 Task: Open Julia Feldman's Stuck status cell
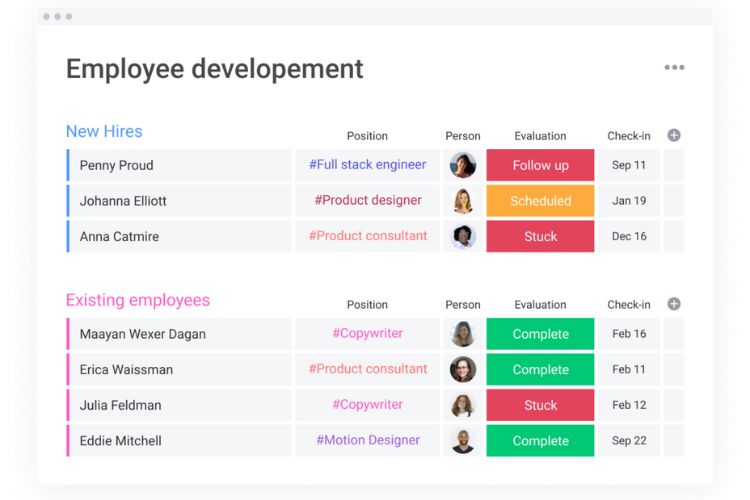click(x=540, y=405)
